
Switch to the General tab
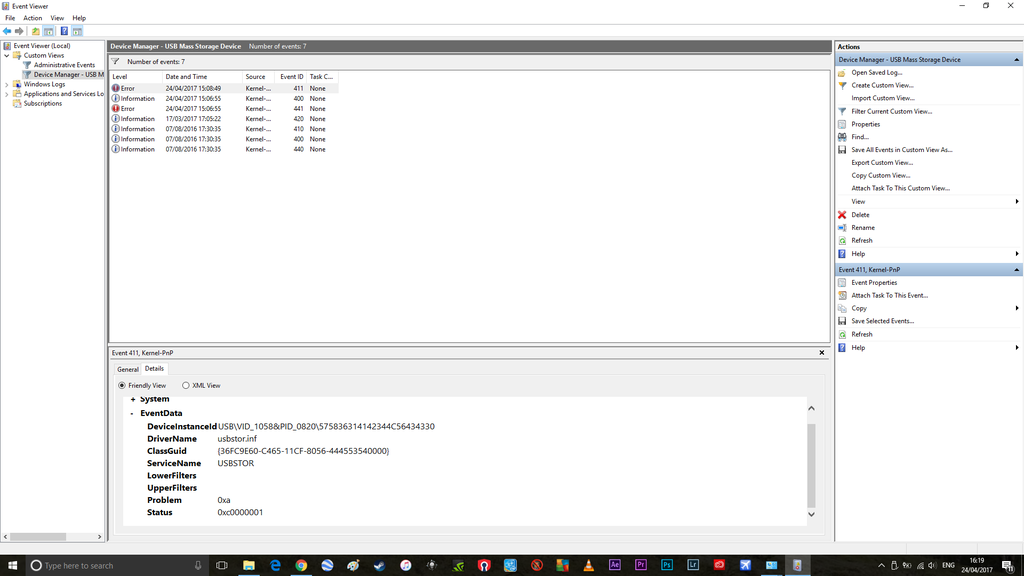(x=127, y=370)
